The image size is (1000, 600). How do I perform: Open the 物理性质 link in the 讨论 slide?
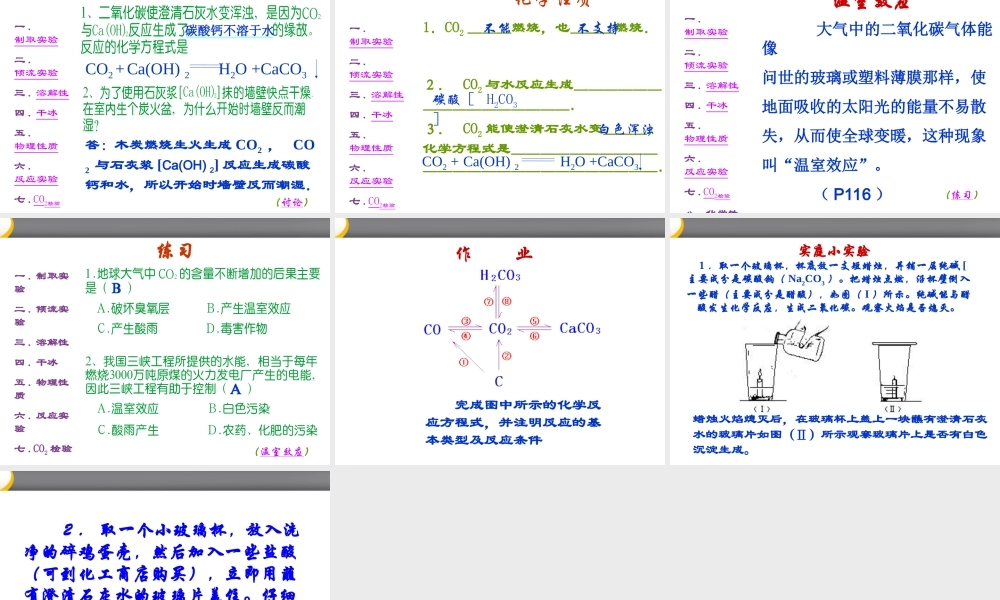point(36,146)
